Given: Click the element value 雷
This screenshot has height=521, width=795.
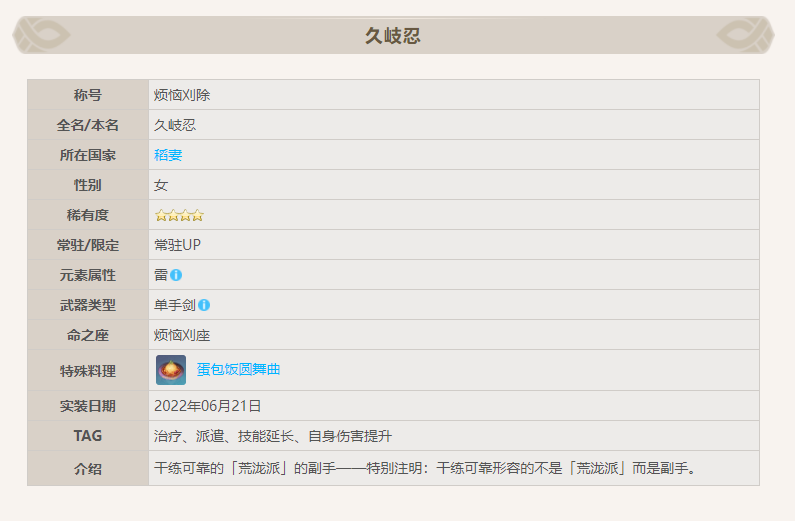Looking at the screenshot, I should [161, 275].
